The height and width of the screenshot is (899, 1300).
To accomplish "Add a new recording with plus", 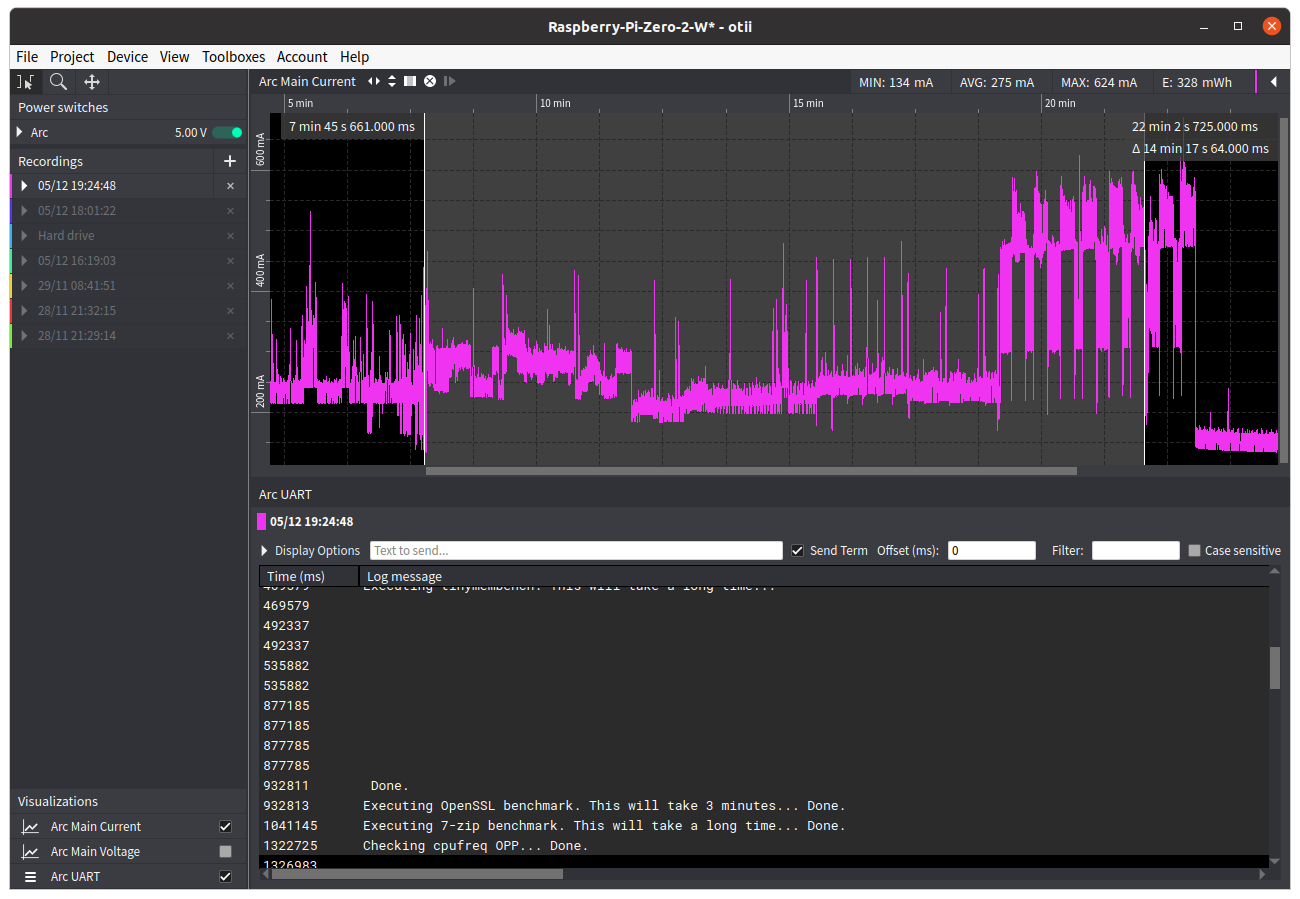I will (x=230, y=161).
